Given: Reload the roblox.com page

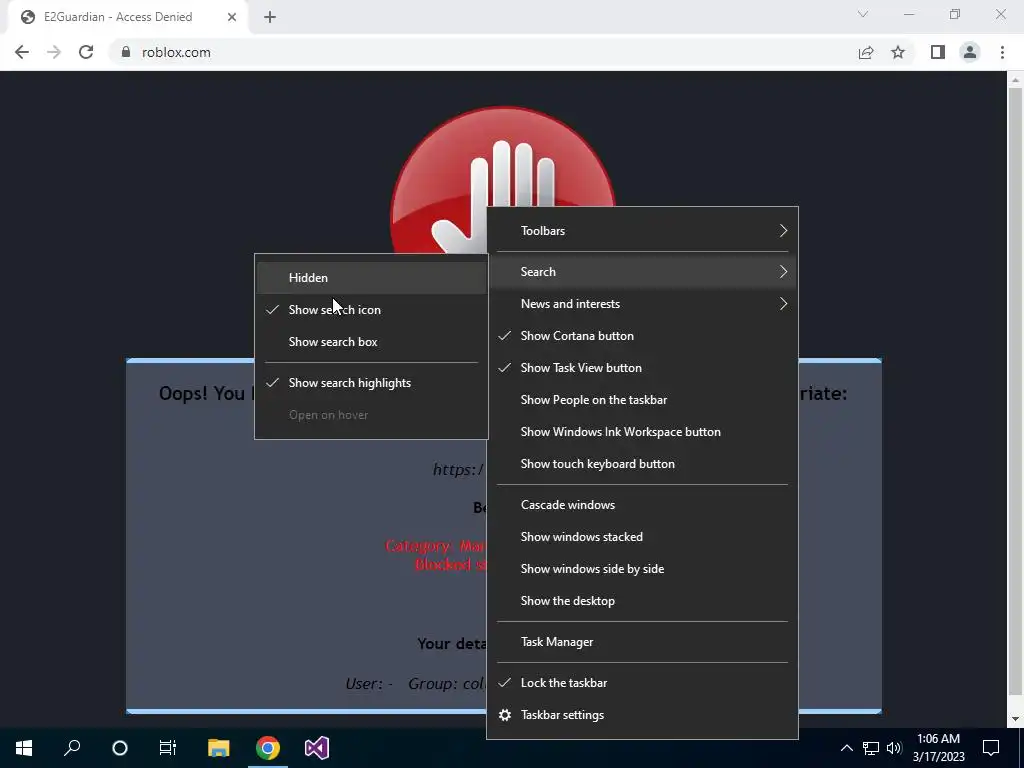Looking at the screenshot, I should point(86,52).
